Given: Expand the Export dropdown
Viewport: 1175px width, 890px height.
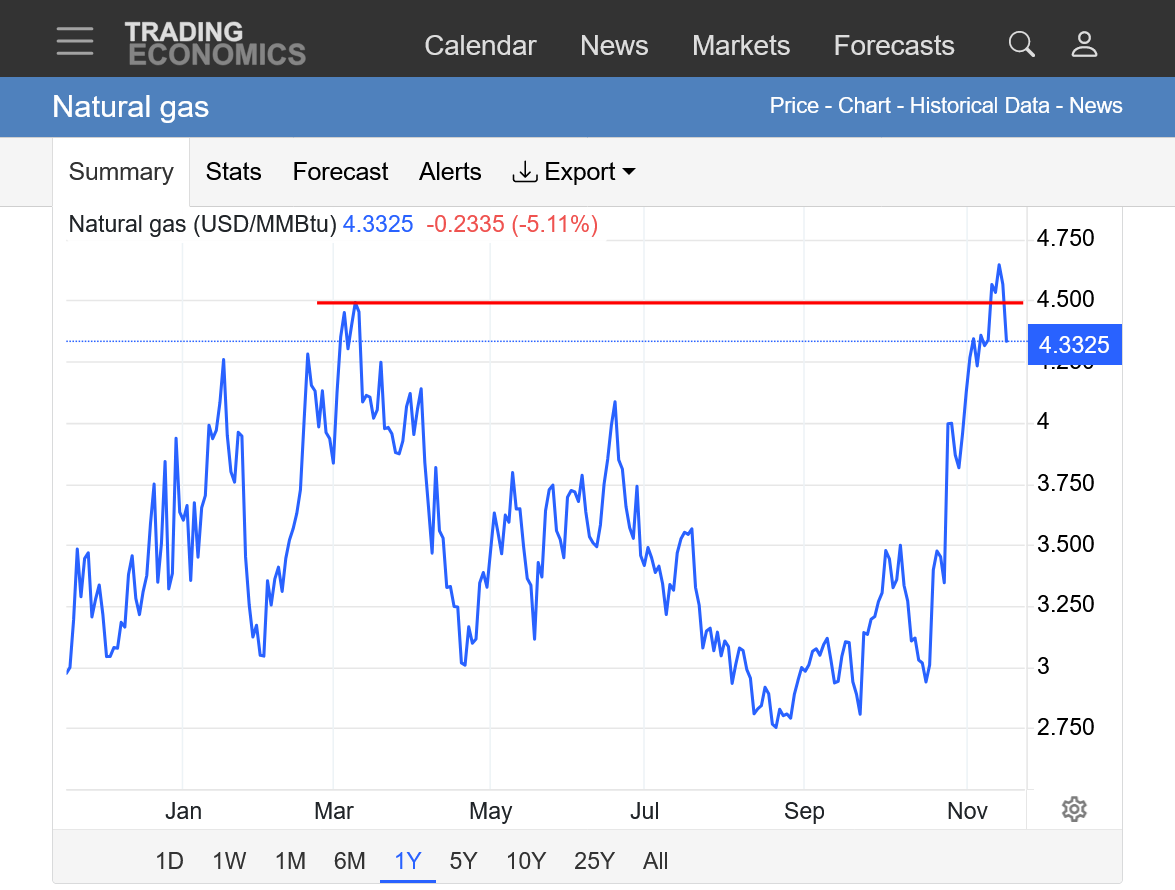Looking at the screenshot, I should click(x=574, y=172).
